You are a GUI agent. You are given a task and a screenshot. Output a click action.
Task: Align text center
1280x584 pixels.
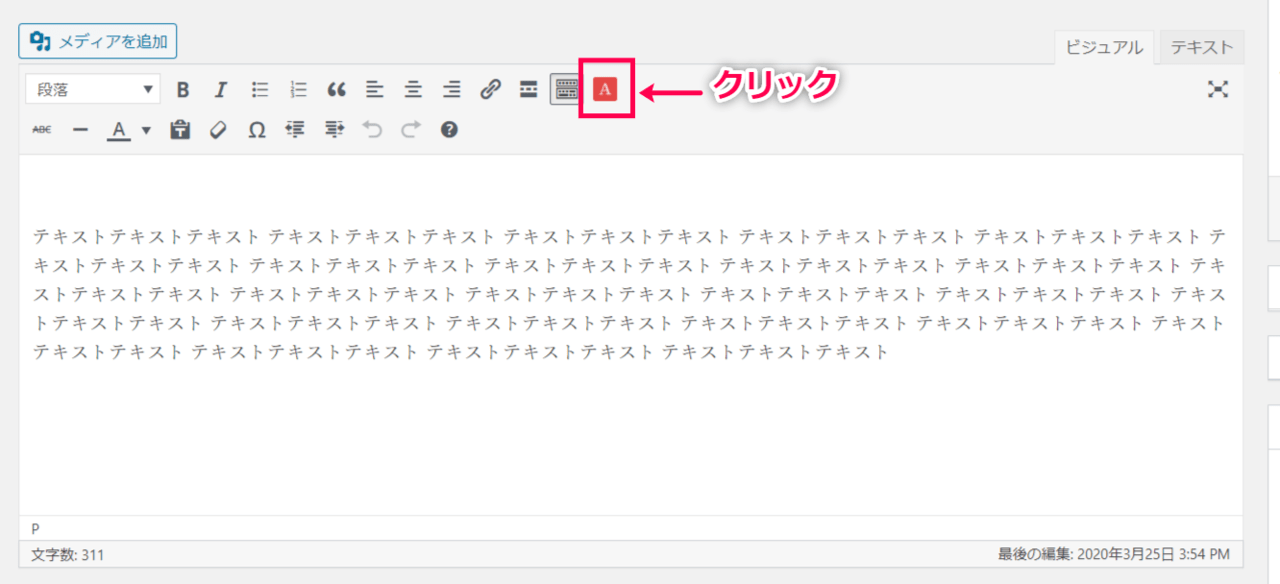(413, 89)
